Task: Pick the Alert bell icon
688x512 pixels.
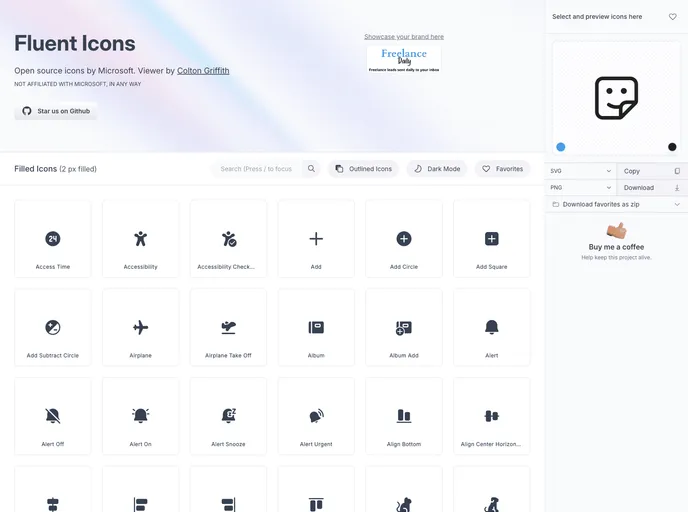Action: pos(491,327)
